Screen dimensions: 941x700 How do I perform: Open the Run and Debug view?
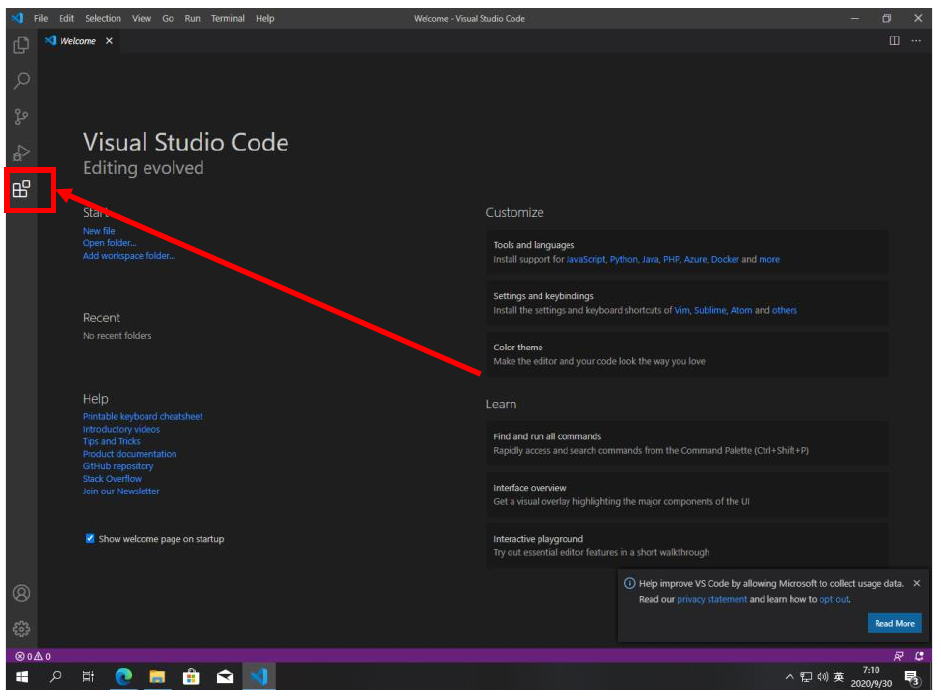point(21,153)
